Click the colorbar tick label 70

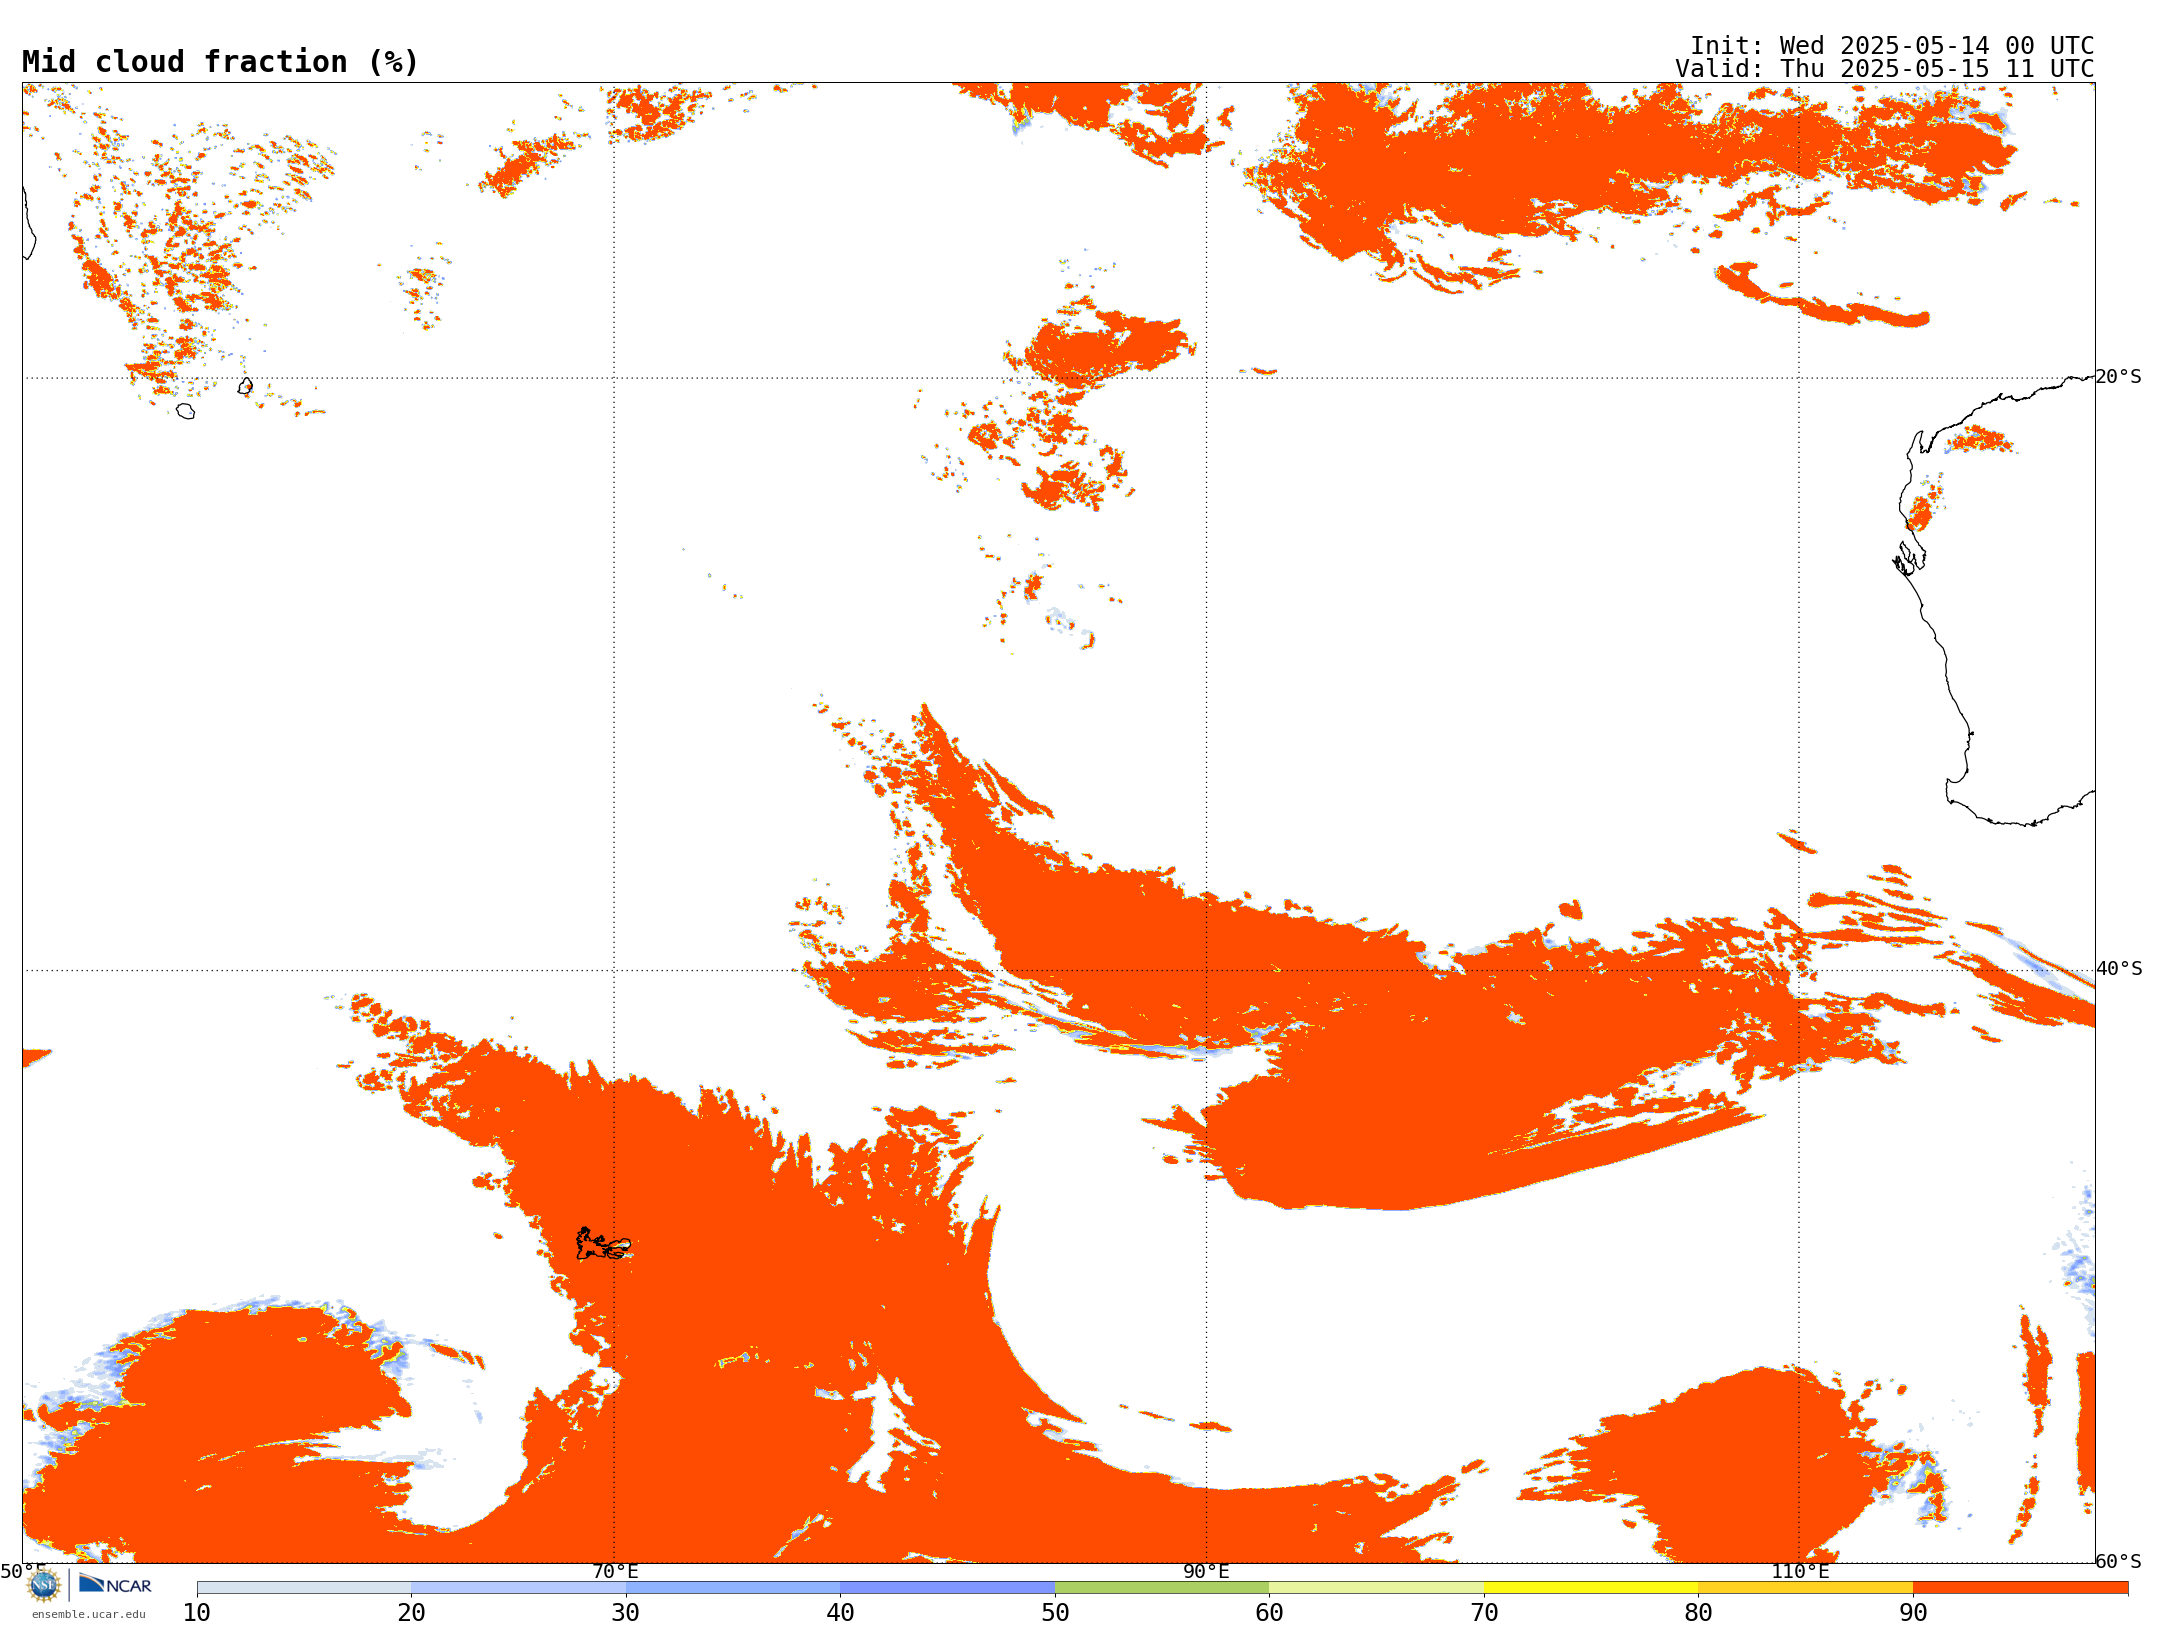pos(1484,1613)
